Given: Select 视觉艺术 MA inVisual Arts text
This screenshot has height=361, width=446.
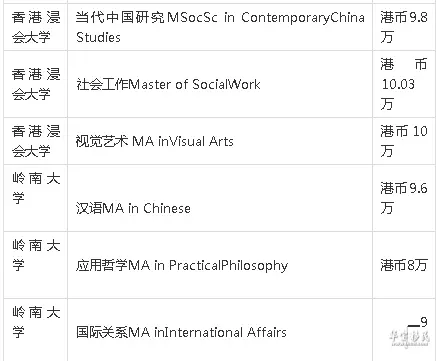Looking at the screenshot, I should 154,141.
